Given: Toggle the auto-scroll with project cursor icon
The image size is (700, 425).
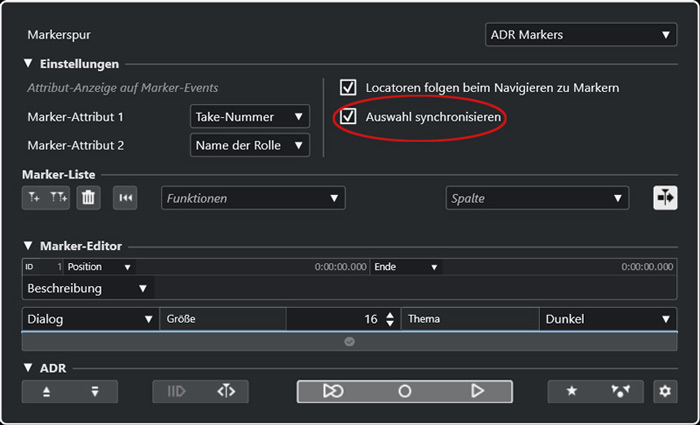Looking at the screenshot, I should pos(665,198).
